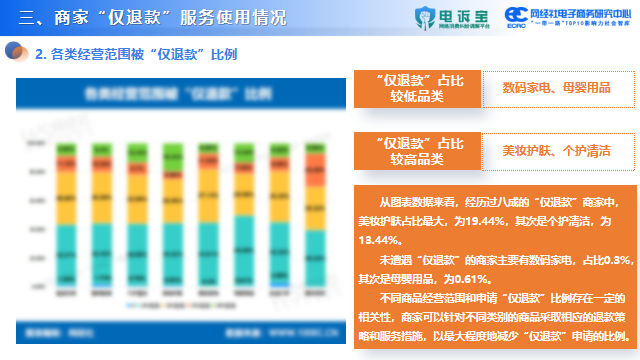Select the blue-orange circle bullet icon
Image resolution: width=640 pixels, height=360 pixels.
pyautogui.click(x=16, y=52)
